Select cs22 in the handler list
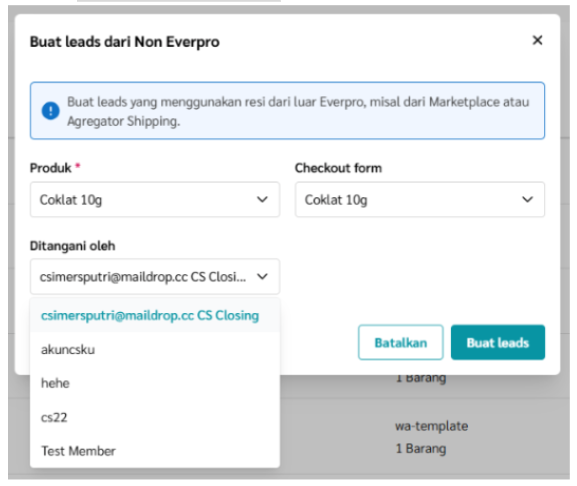This screenshot has height=486, width=577. point(155,417)
